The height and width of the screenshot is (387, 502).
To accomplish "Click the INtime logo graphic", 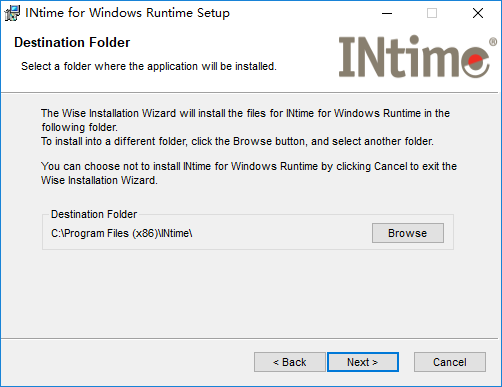I will click(x=414, y=57).
